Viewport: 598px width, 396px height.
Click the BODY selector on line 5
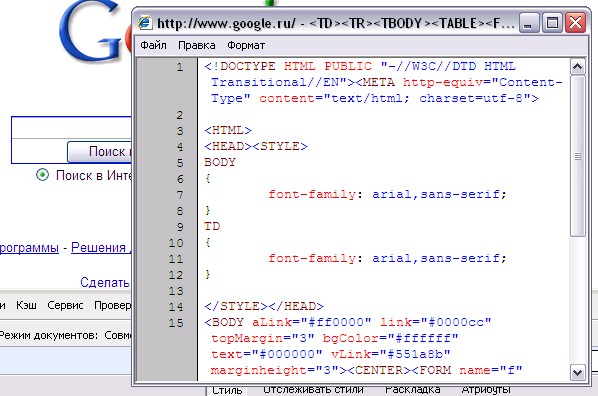point(220,163)
